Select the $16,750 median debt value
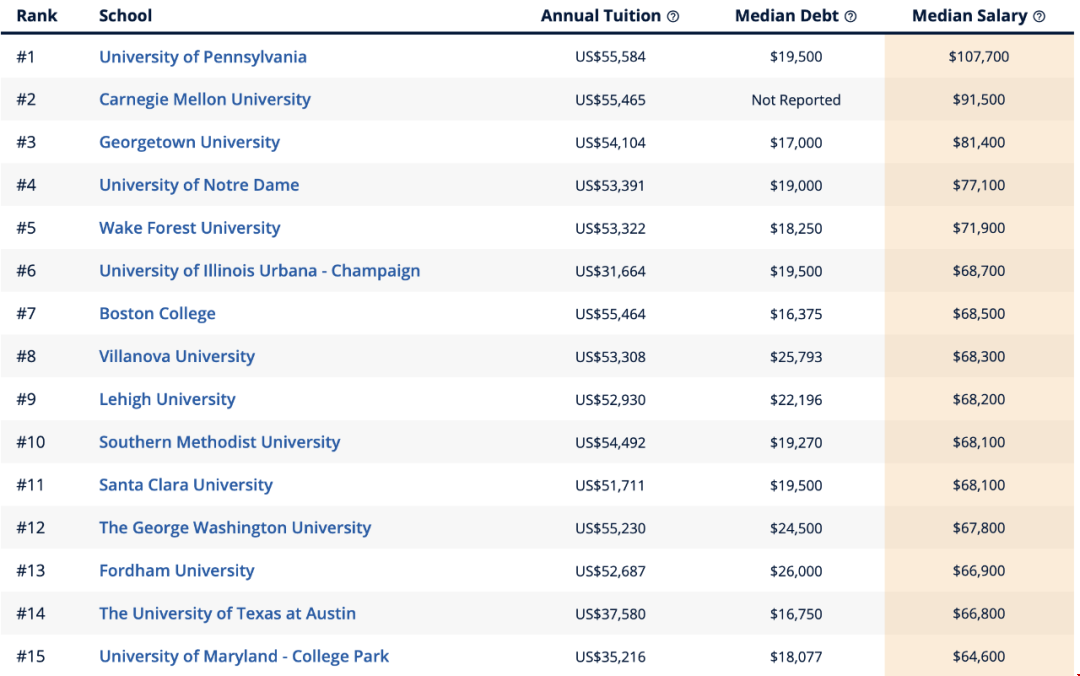Image resolution: width=1080 pixels, height=676 pixels. [796, 614]
